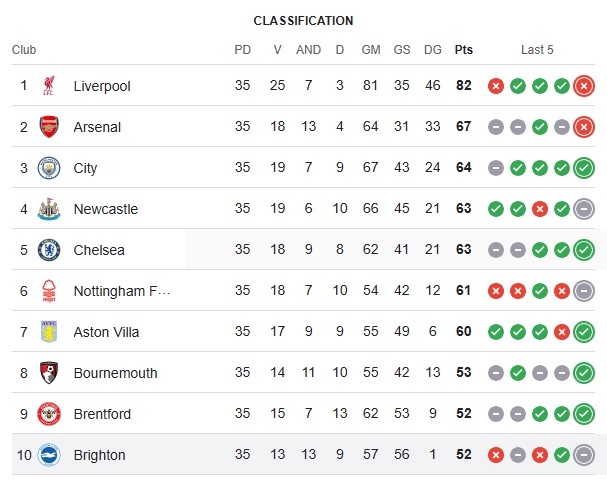The image size is (607, 481).
Task: Click the Bournemouth club crest
Action: [49, 373]
